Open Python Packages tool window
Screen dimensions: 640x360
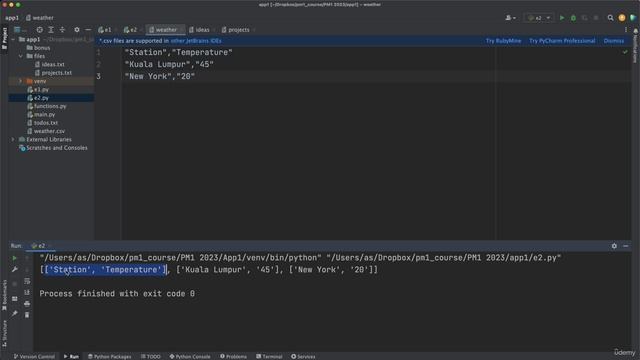click(x=110, y=356)
